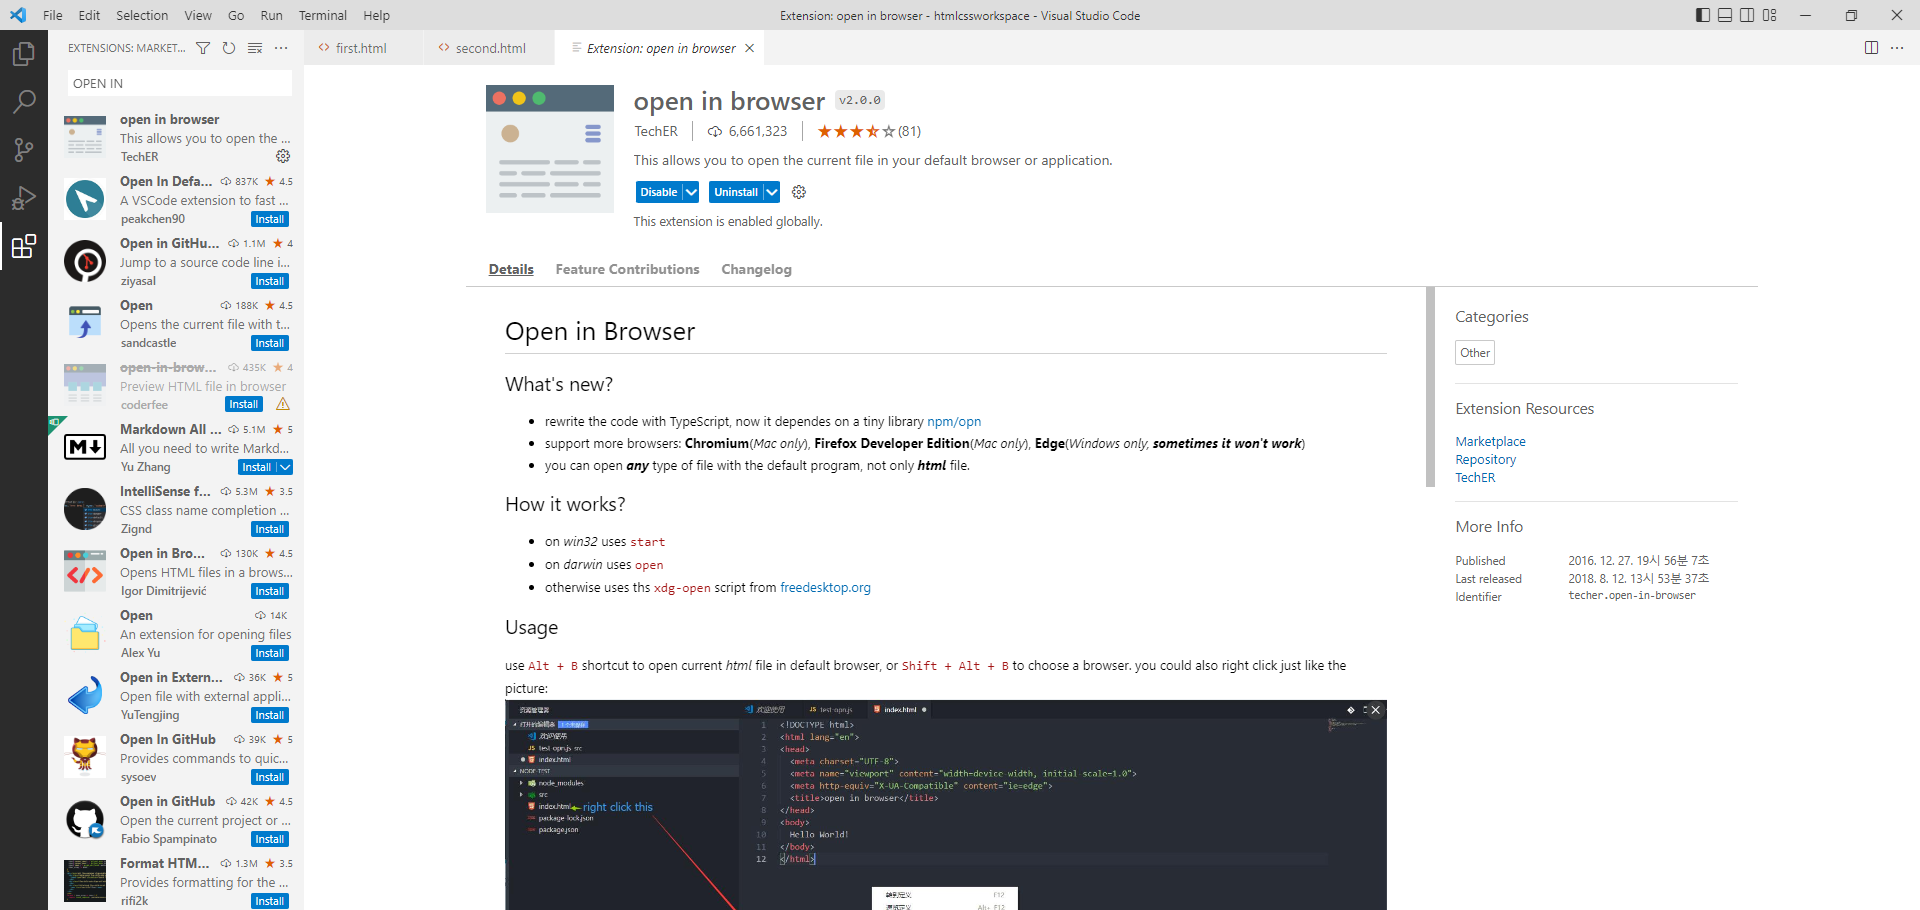Filter extensions with the funnel icon
Viewport: 1920px width, 910px height.
pyautogui.click(x=203, y=48)
